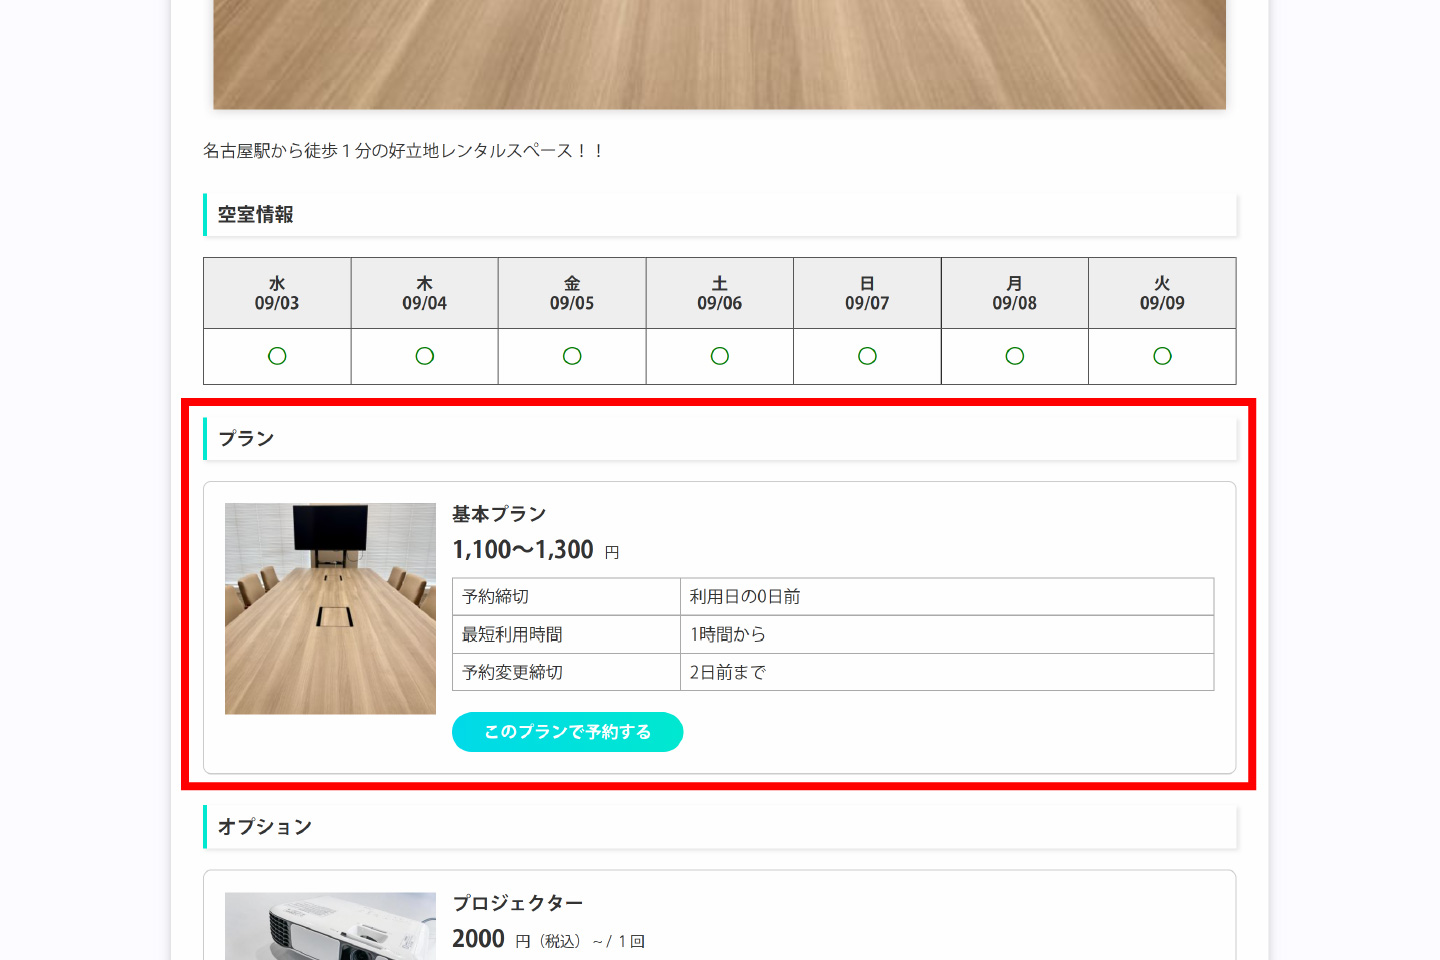Click the オプション section heading

pos(265,827)
